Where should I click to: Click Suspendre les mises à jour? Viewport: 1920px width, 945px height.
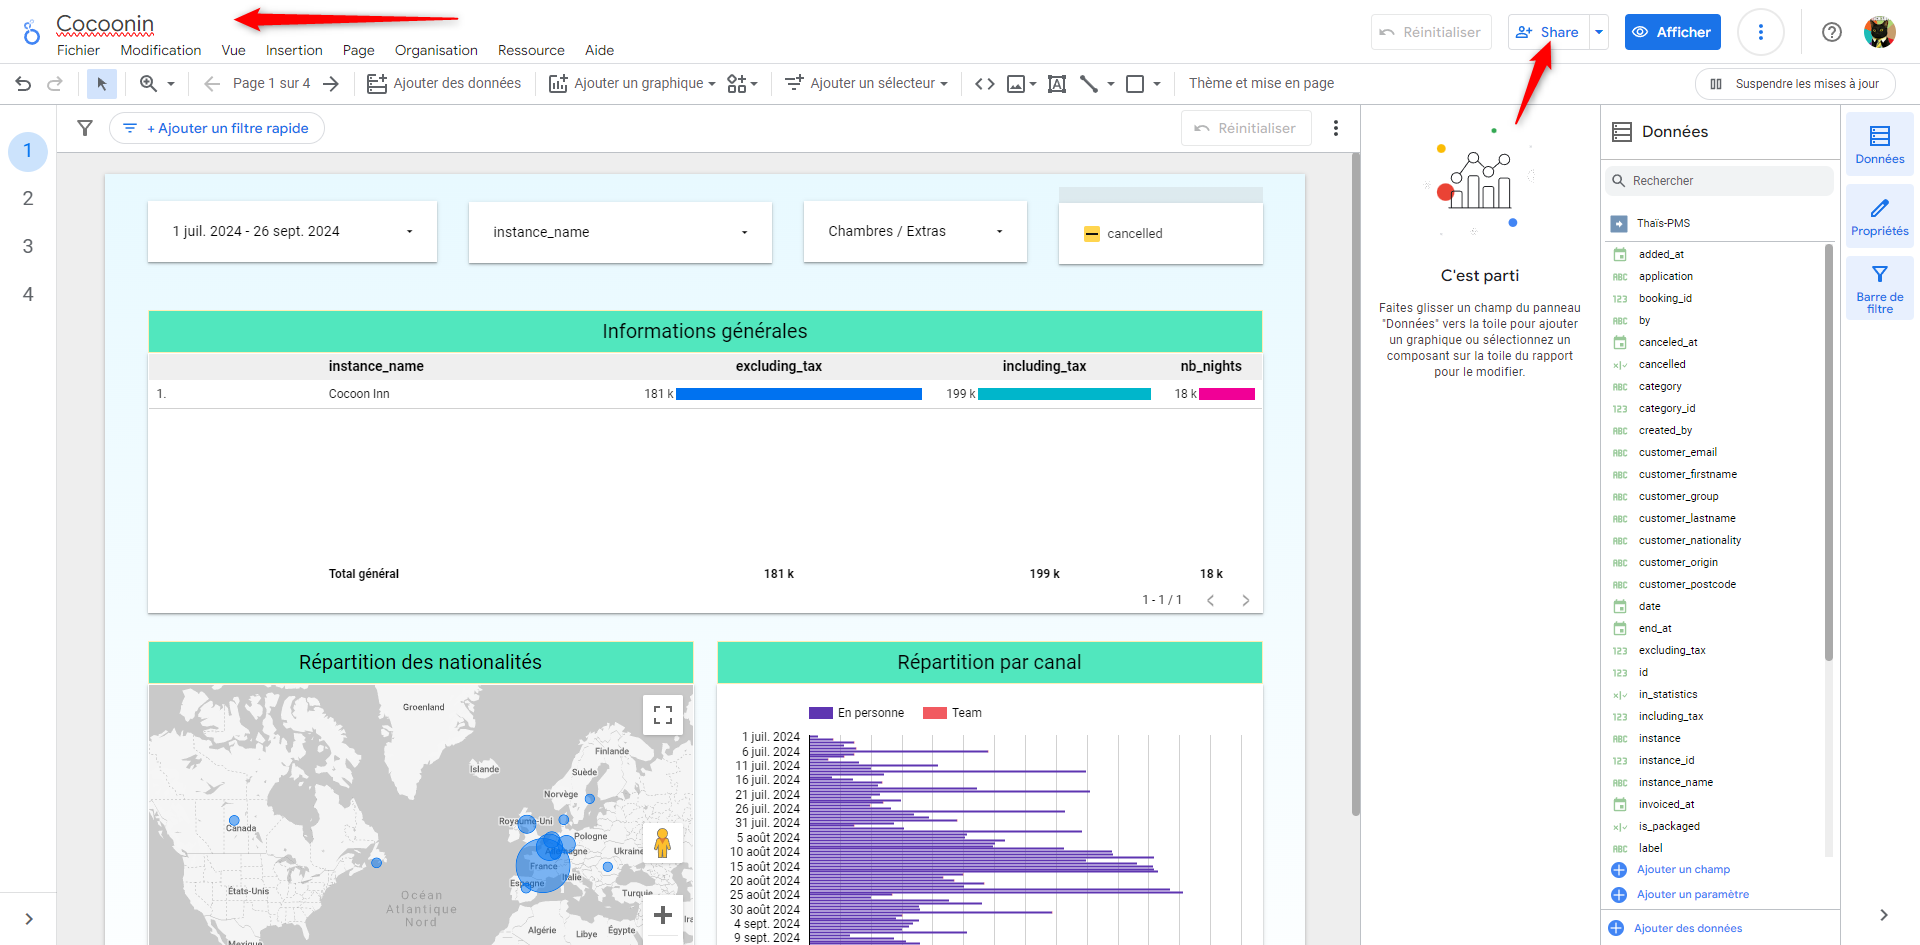pos(1795,84)
